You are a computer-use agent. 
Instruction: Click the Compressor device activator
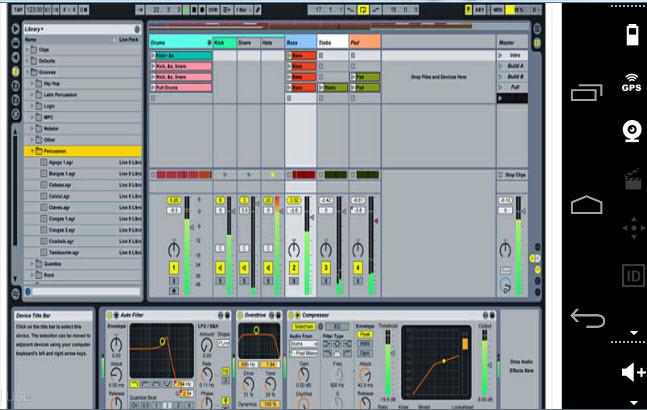pyautogui.click(x=290, y=316)
